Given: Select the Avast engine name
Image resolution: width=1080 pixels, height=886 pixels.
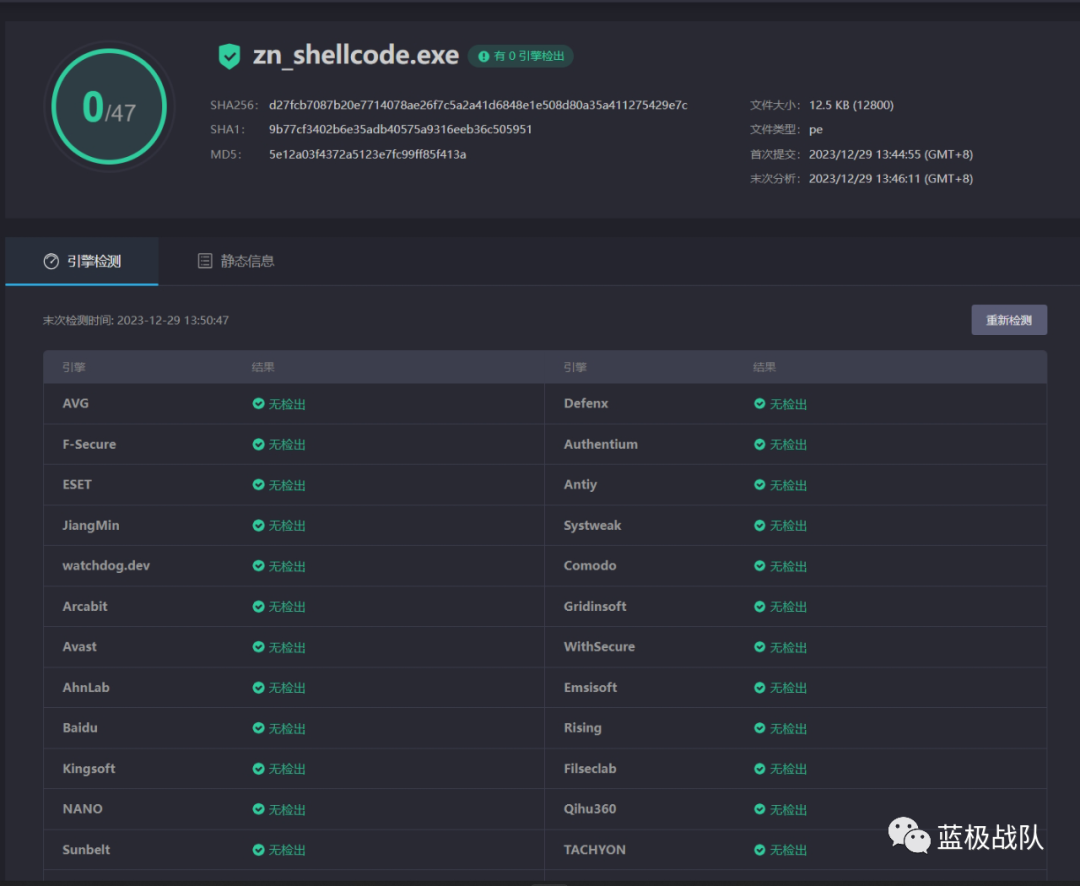Looking at the screenshot, I should click(80, 647).
